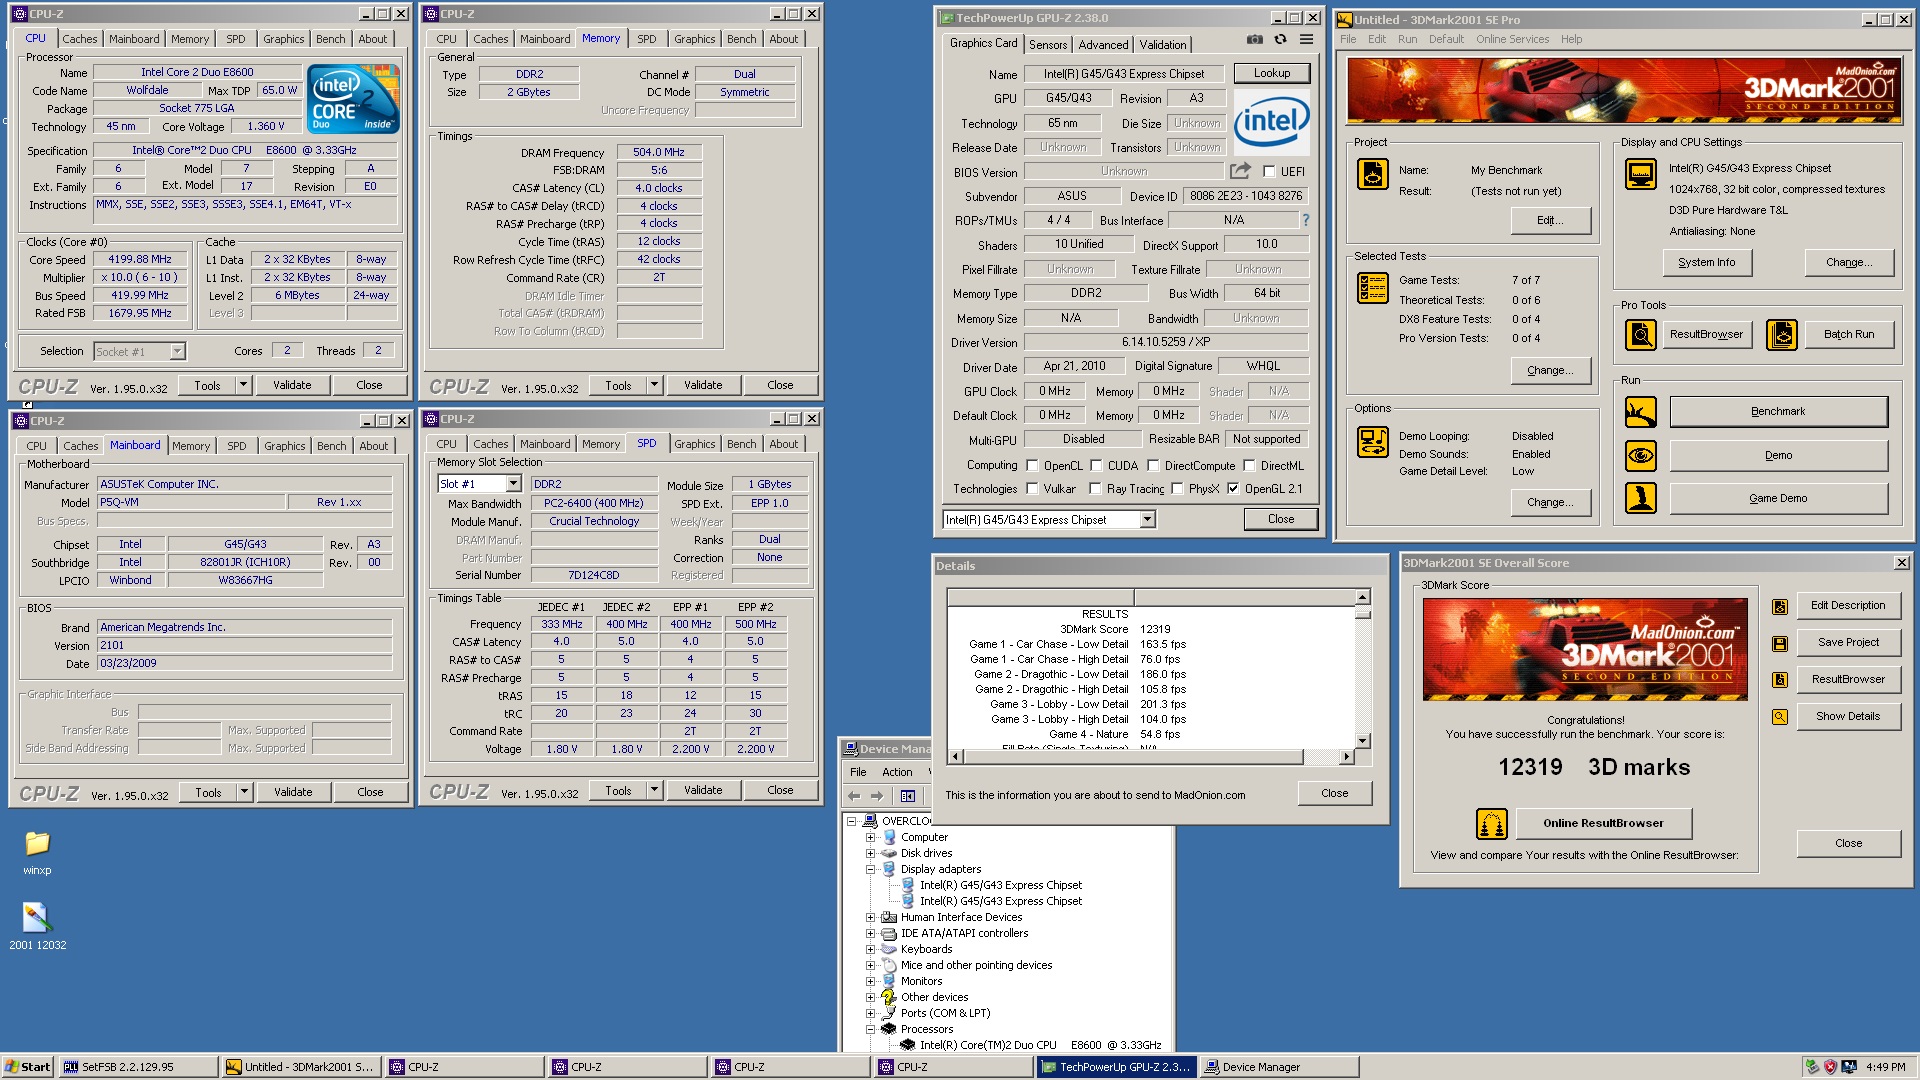Click the Project file icon in 3DMark2001
This screenshot has width=1920, height=1080.
tap(1372, 174)
